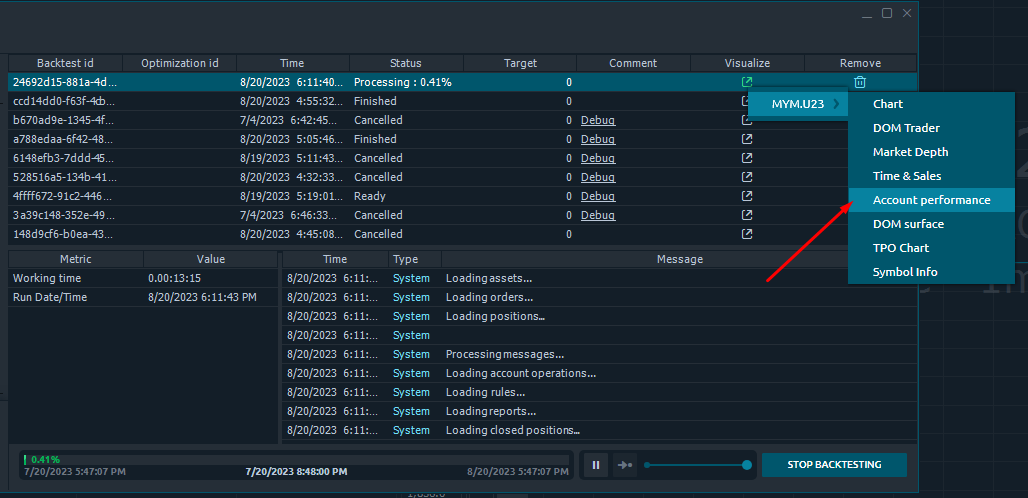Image resolution: width=1028 pixels, height=498 pixels.
Task: Maximize the backtest window
Action: (x=887, y=12)
